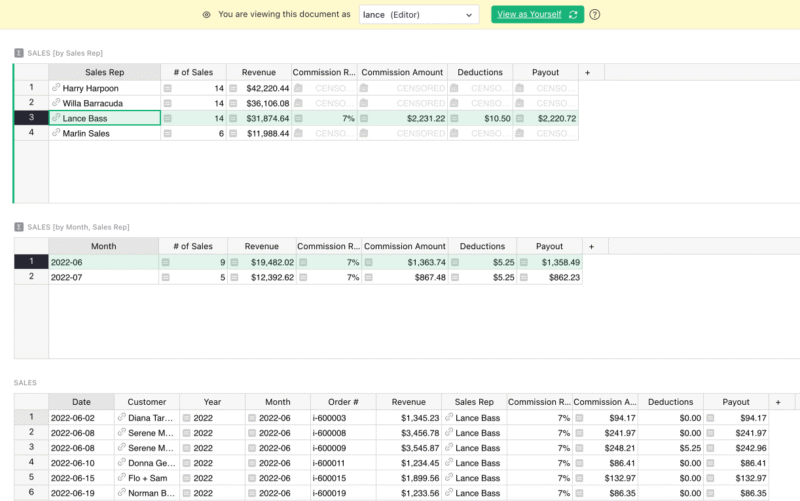Add a column to the Month summary table
Viewport: 800px width, 501px height.
(591, 246)
